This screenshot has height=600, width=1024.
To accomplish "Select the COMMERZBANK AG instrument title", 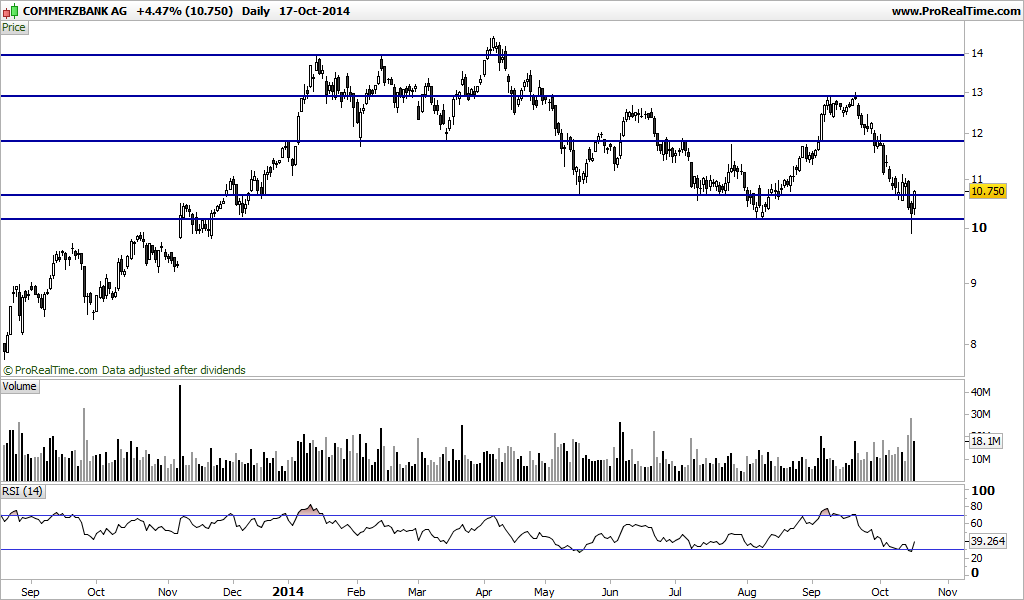I will [x=75, y=11].
